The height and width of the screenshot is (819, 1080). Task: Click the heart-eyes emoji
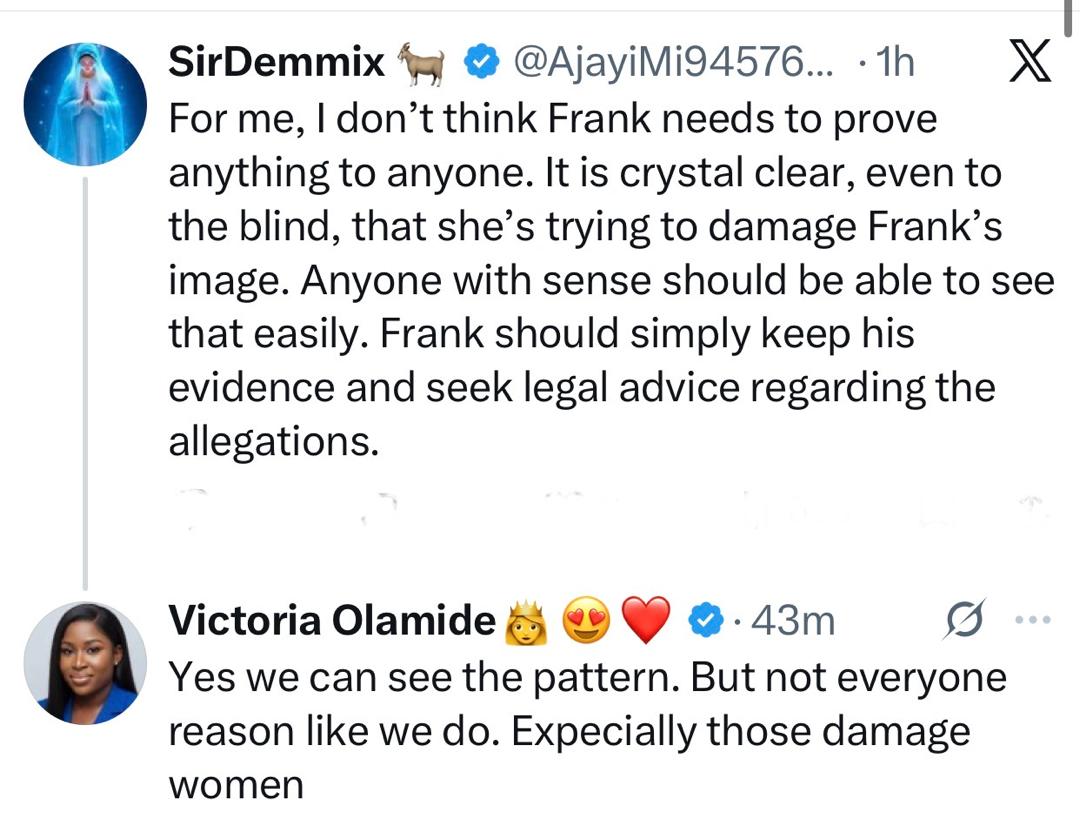pyautogui.click(x=586, y=620)
